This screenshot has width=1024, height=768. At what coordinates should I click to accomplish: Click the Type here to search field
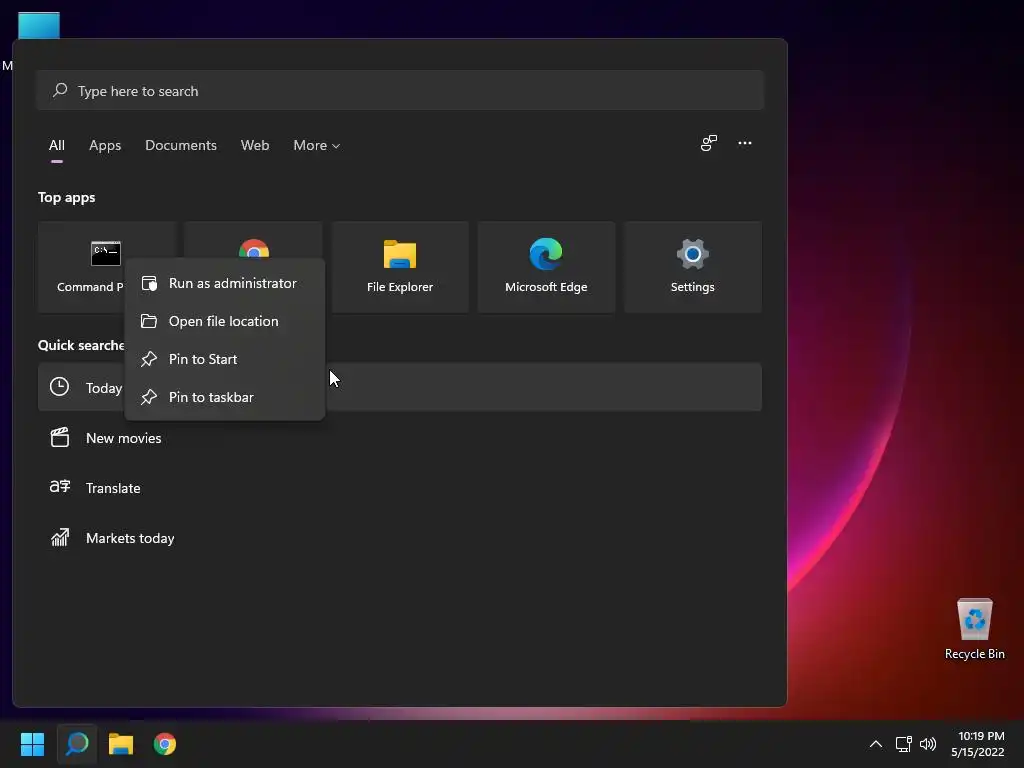tap(400, 91)
